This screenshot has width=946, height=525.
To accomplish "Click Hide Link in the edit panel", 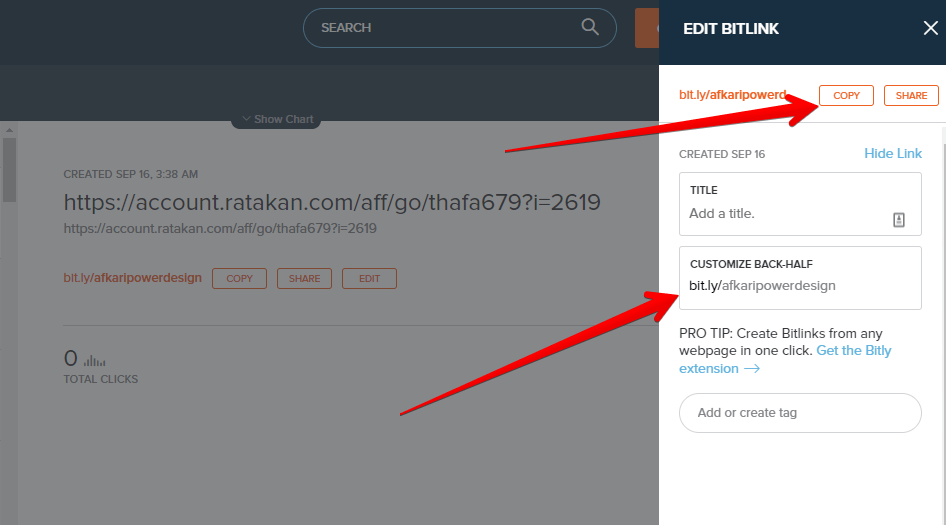I will coord(892,153).
